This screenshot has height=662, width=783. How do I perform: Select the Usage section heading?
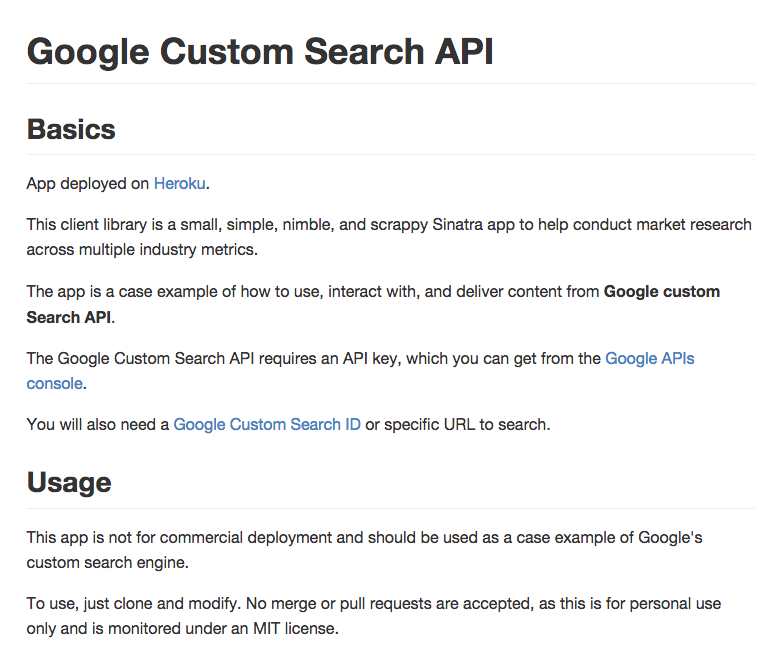coord(69,482)
